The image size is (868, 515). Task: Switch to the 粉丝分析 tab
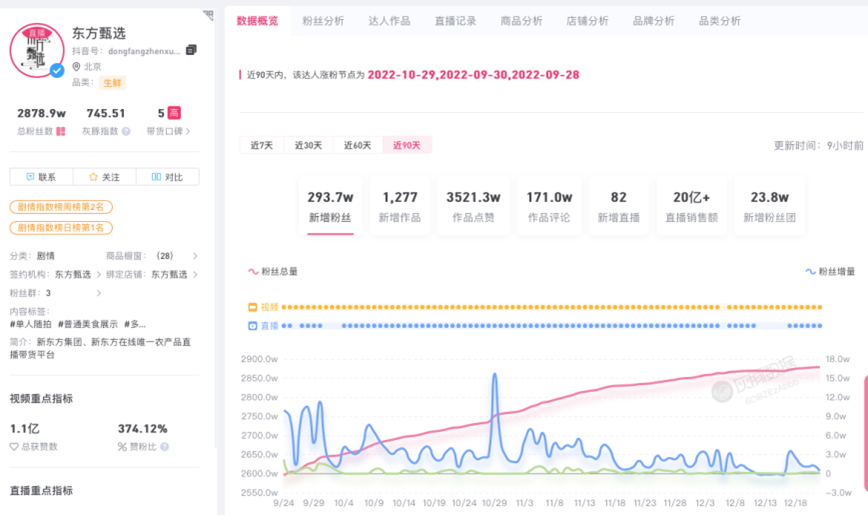(321, 21)
